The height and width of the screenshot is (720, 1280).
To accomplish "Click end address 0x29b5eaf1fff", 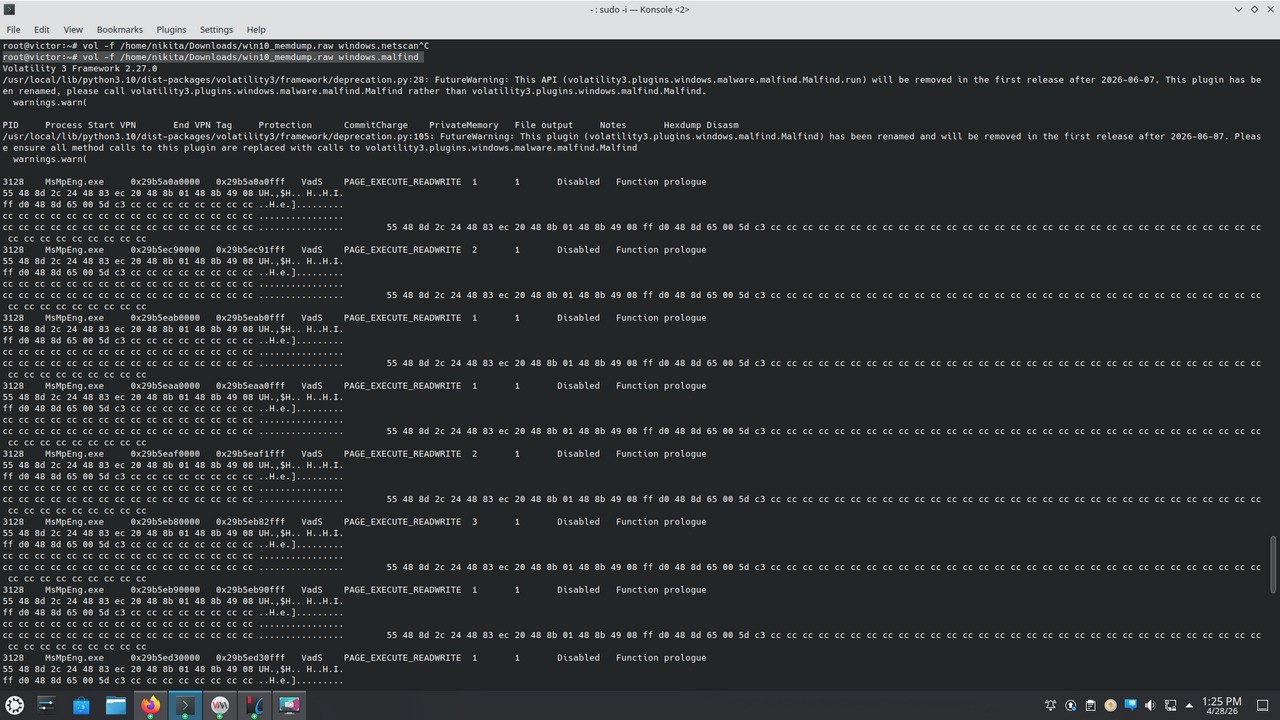I will [x=250, y=454].
